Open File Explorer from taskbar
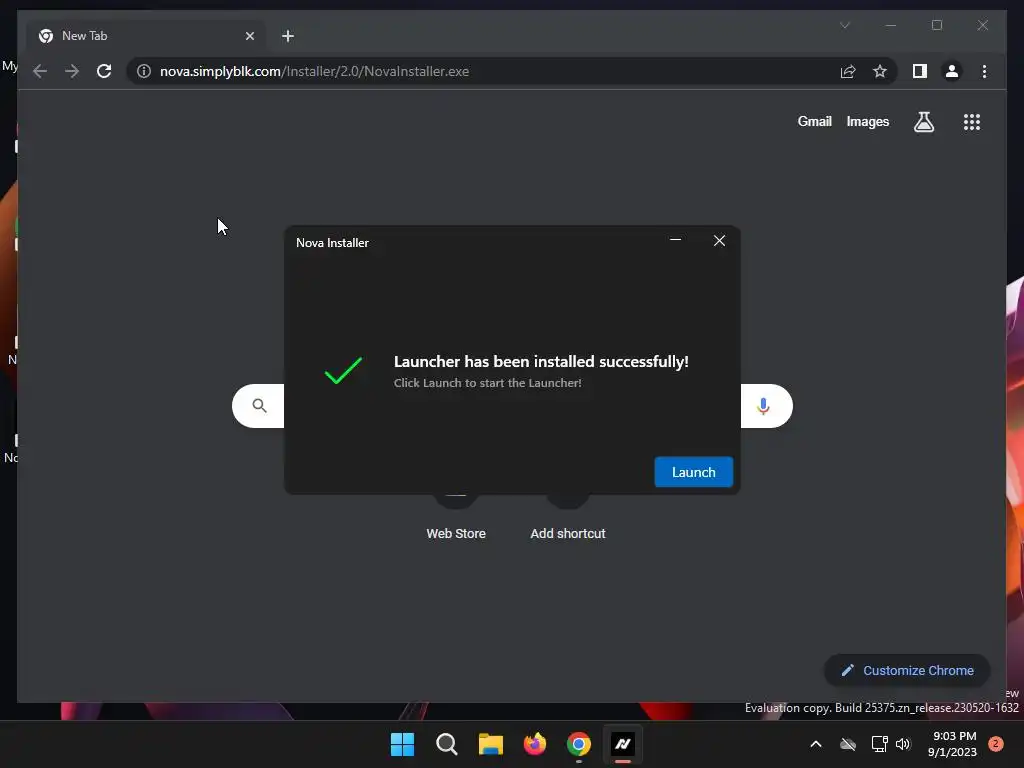1024x768 pixels. point(490,744)
